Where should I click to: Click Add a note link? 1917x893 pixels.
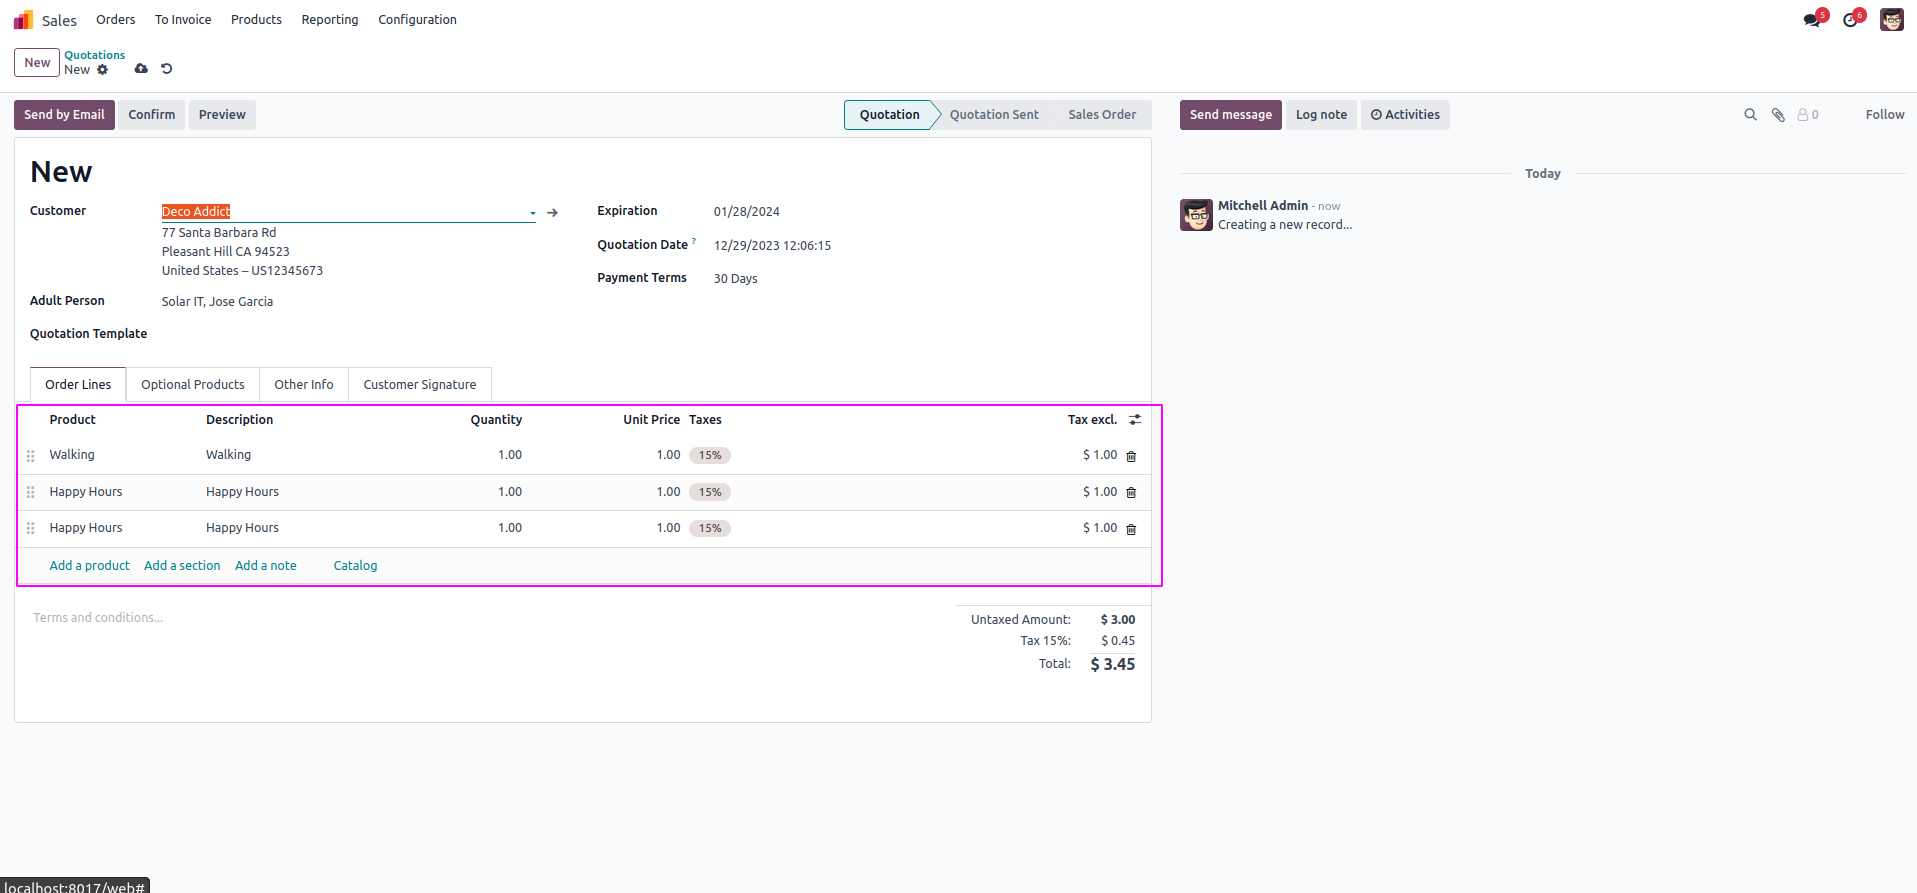point(266,566)
